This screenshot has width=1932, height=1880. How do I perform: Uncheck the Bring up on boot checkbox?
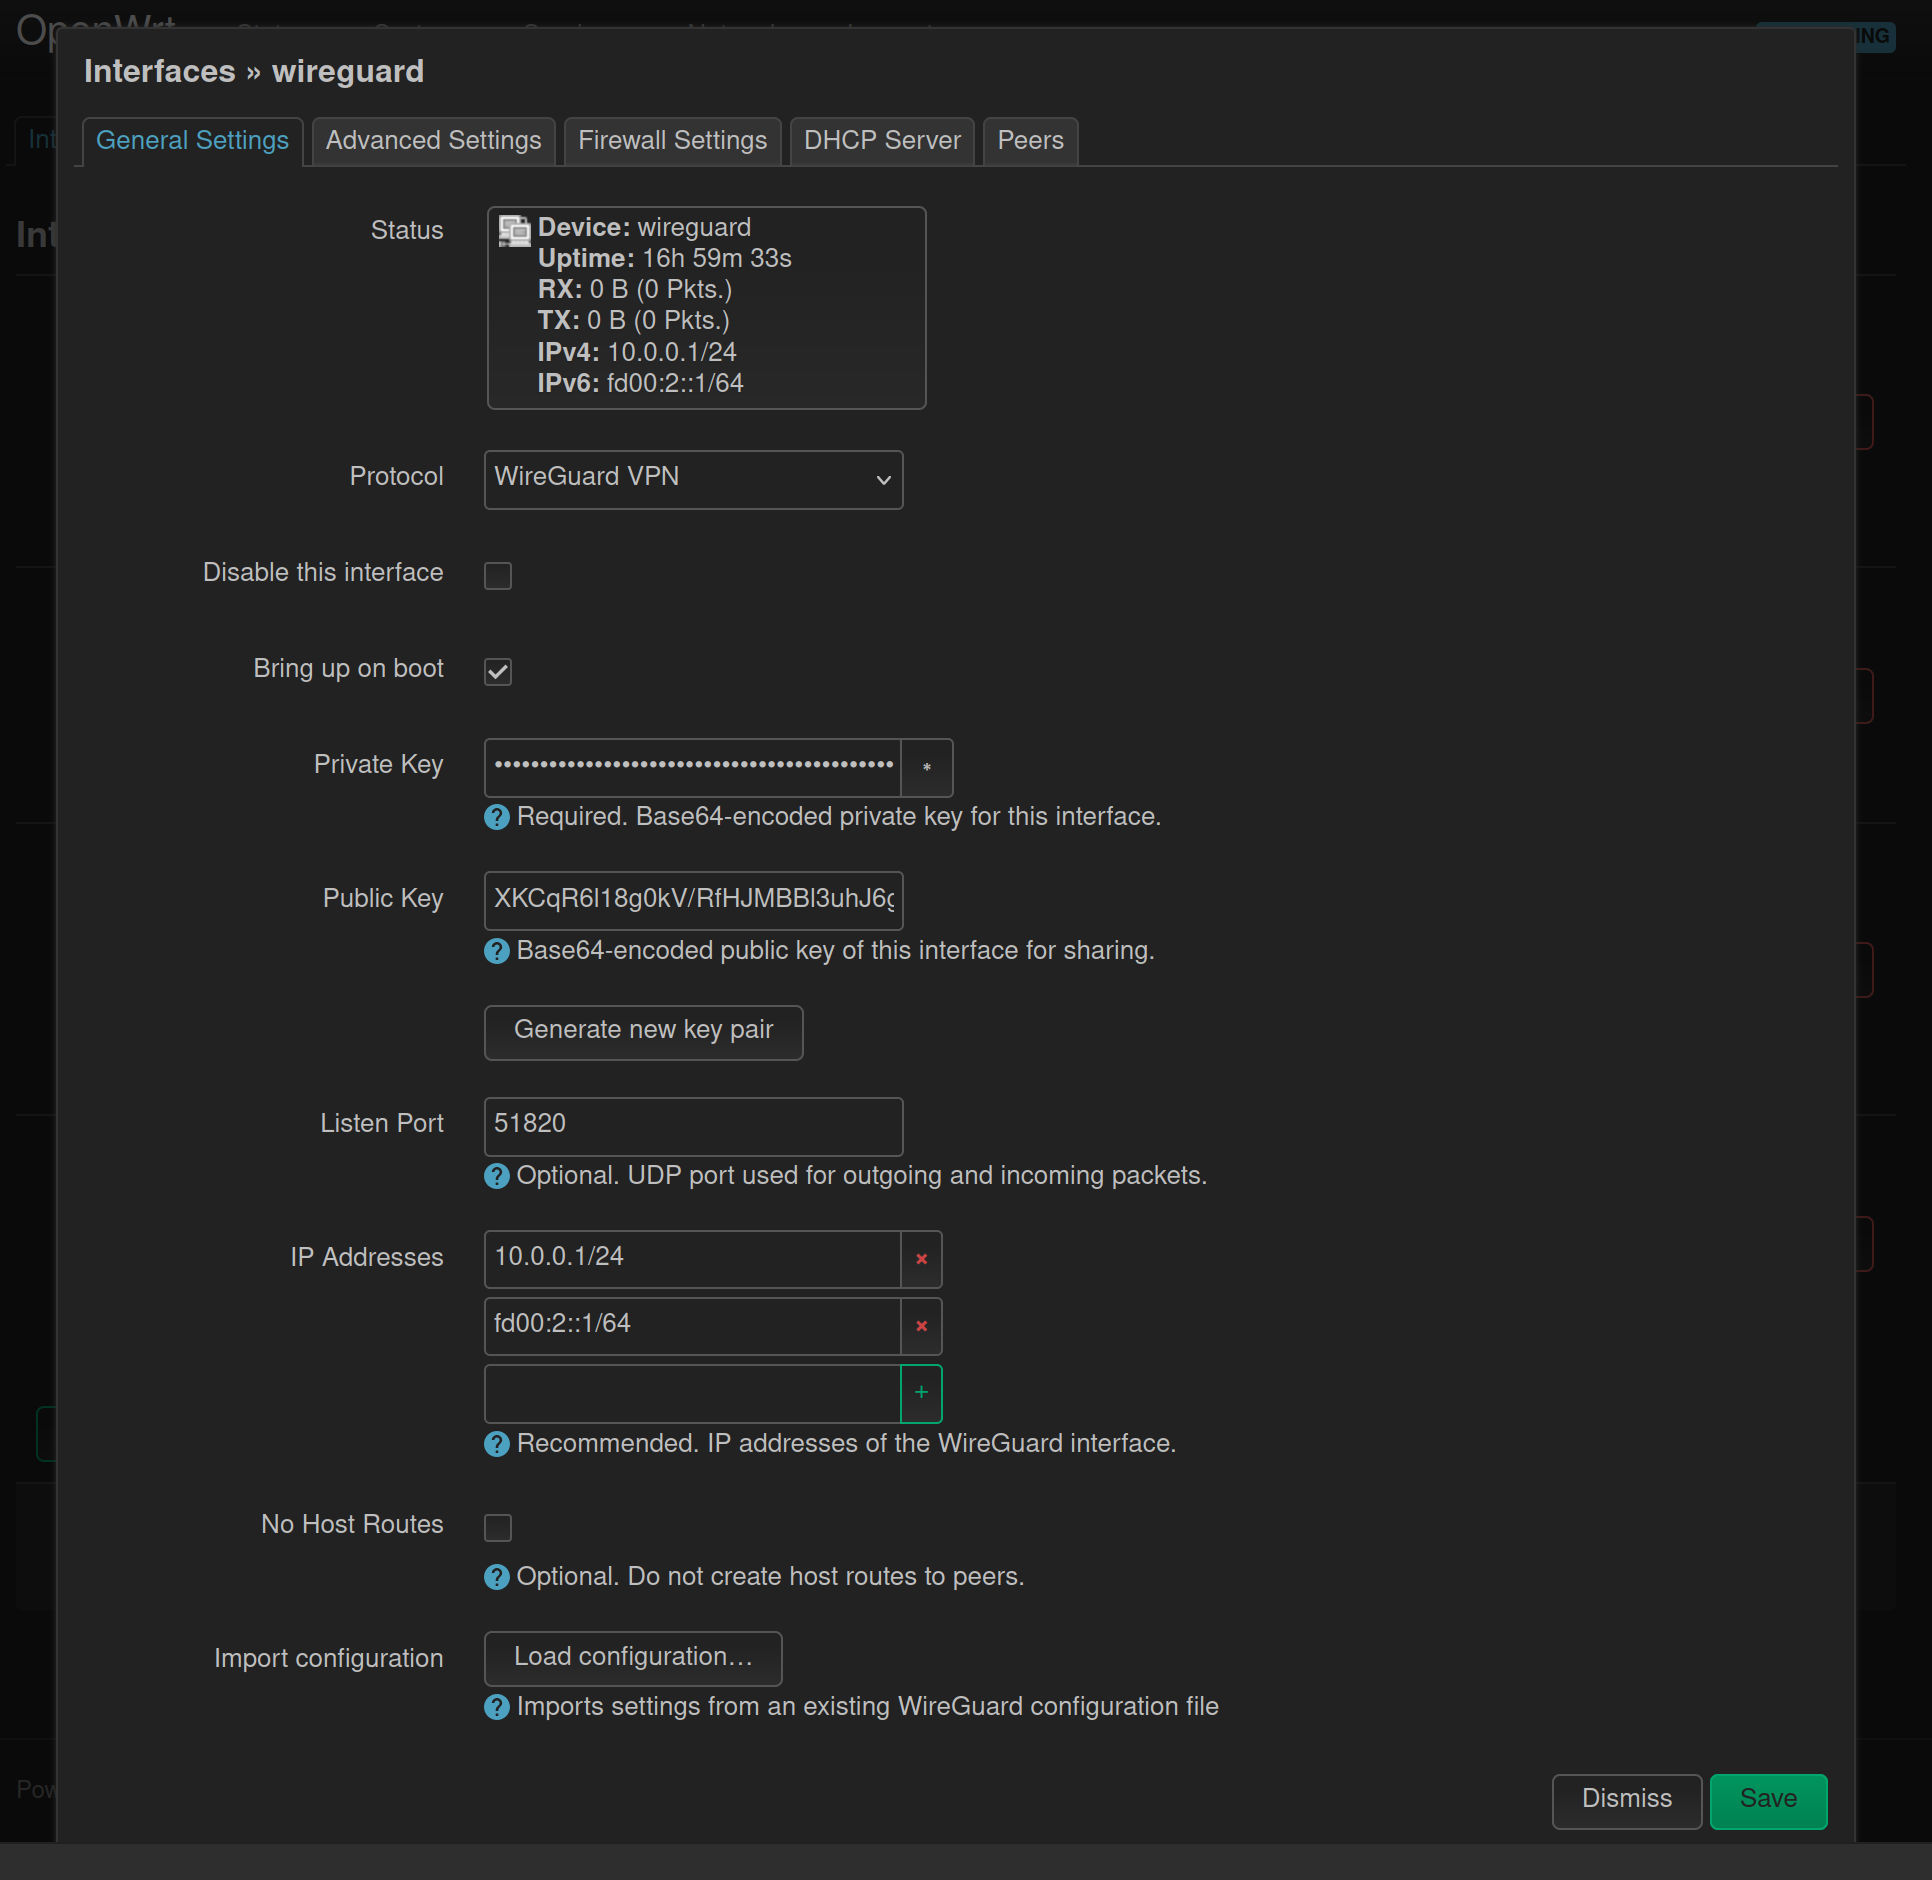[498, 672]
